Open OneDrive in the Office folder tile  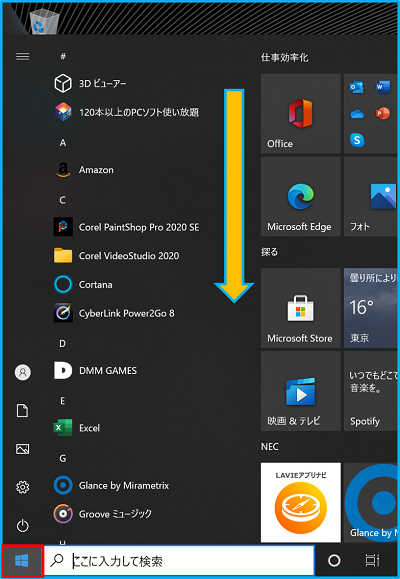[x=357, y=114]
